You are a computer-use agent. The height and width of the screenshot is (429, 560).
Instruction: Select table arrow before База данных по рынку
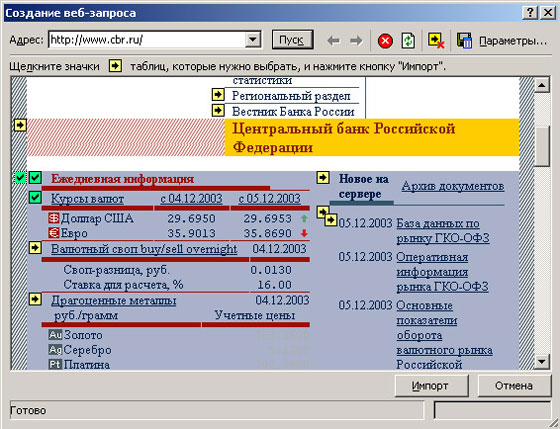[x=331, y=220]
